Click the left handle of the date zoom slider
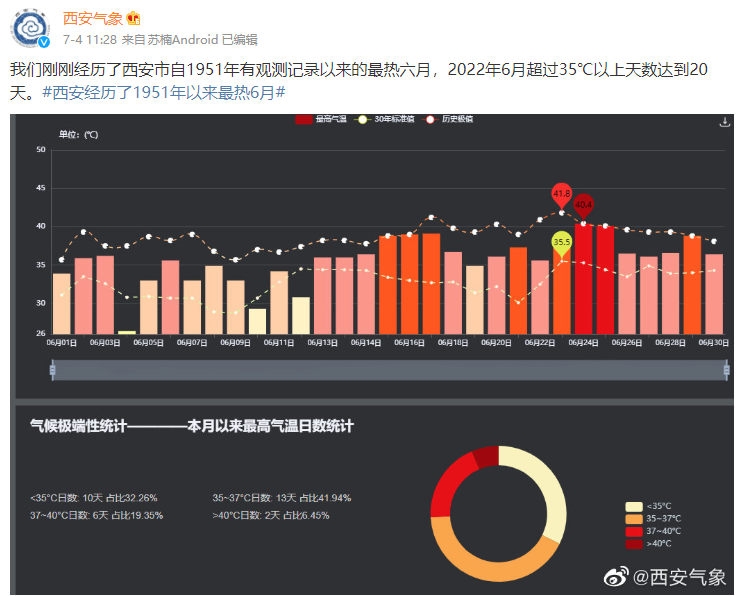This screenshot has height=596, width=736. click(x=53, y=370)
